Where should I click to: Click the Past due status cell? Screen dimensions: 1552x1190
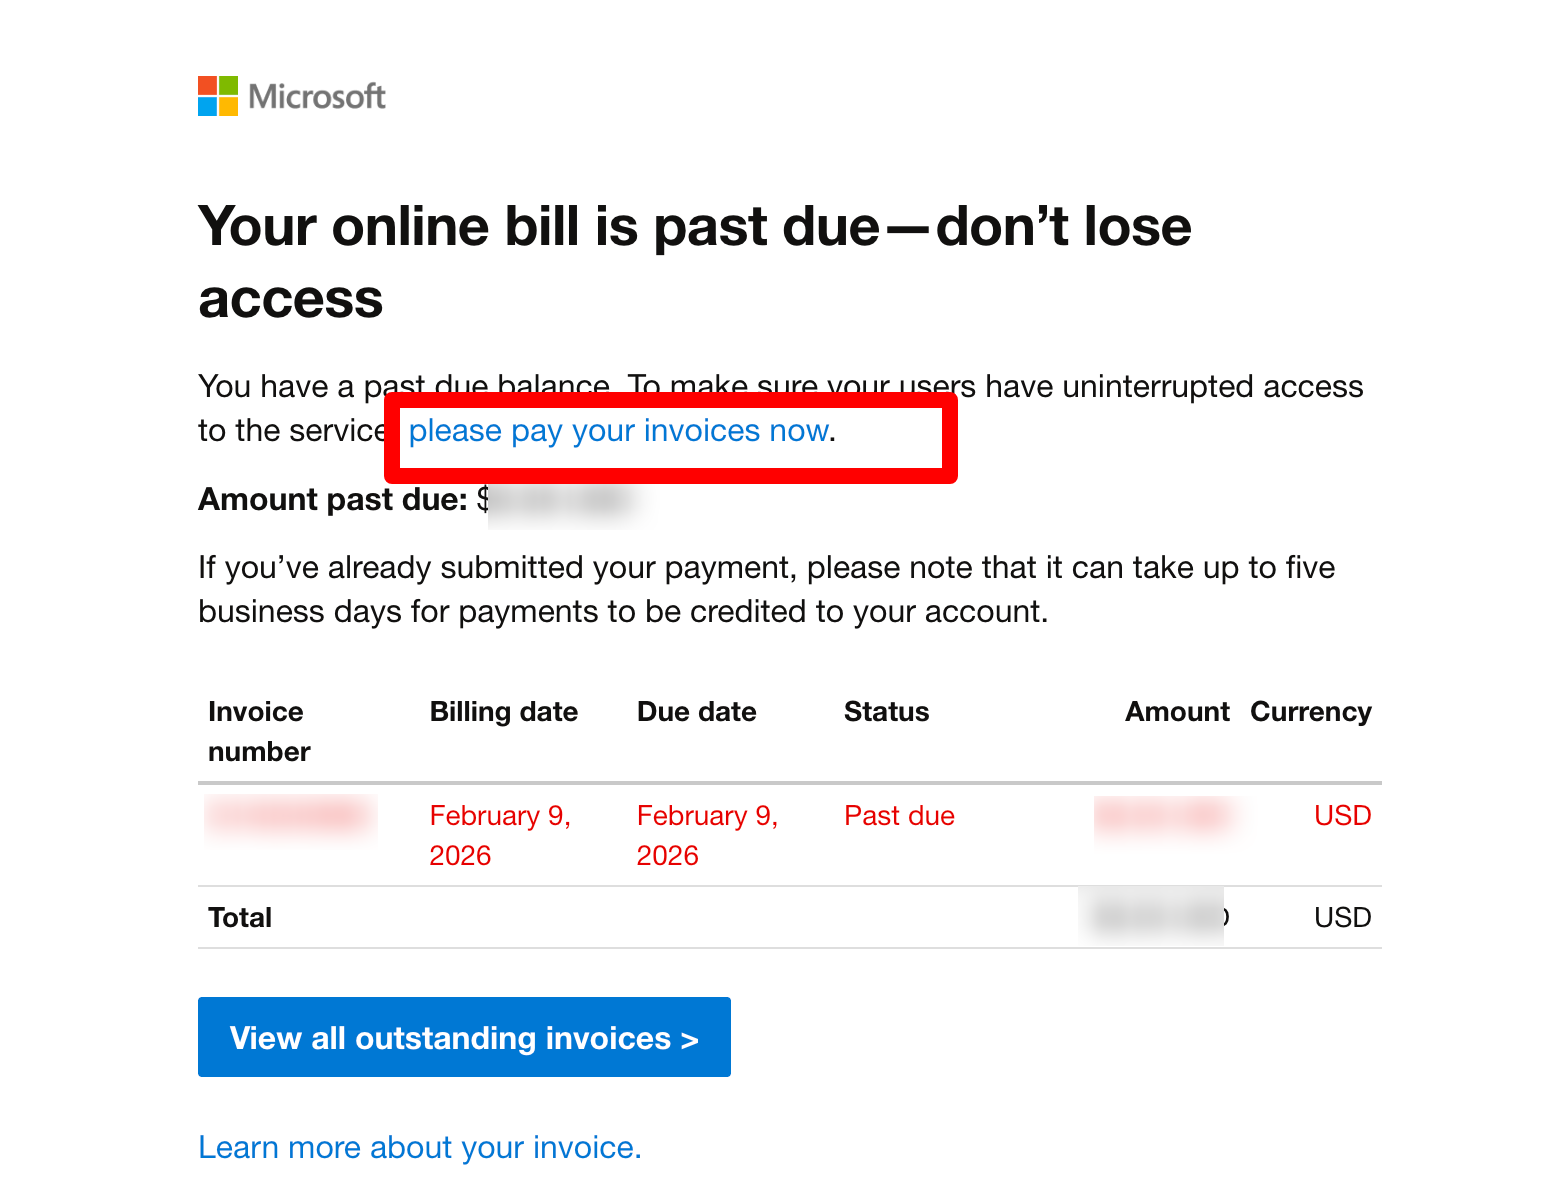coord(899,816)
